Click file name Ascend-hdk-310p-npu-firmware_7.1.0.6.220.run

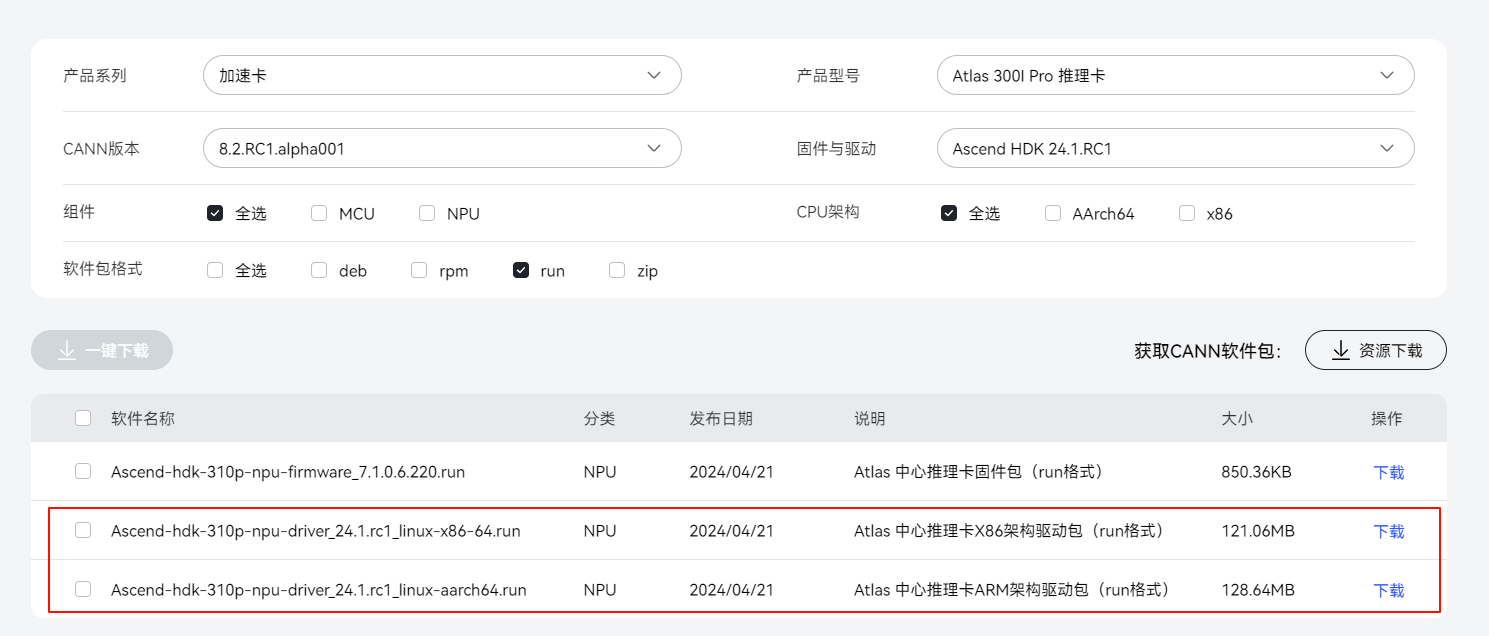click(x=288, y=472)
